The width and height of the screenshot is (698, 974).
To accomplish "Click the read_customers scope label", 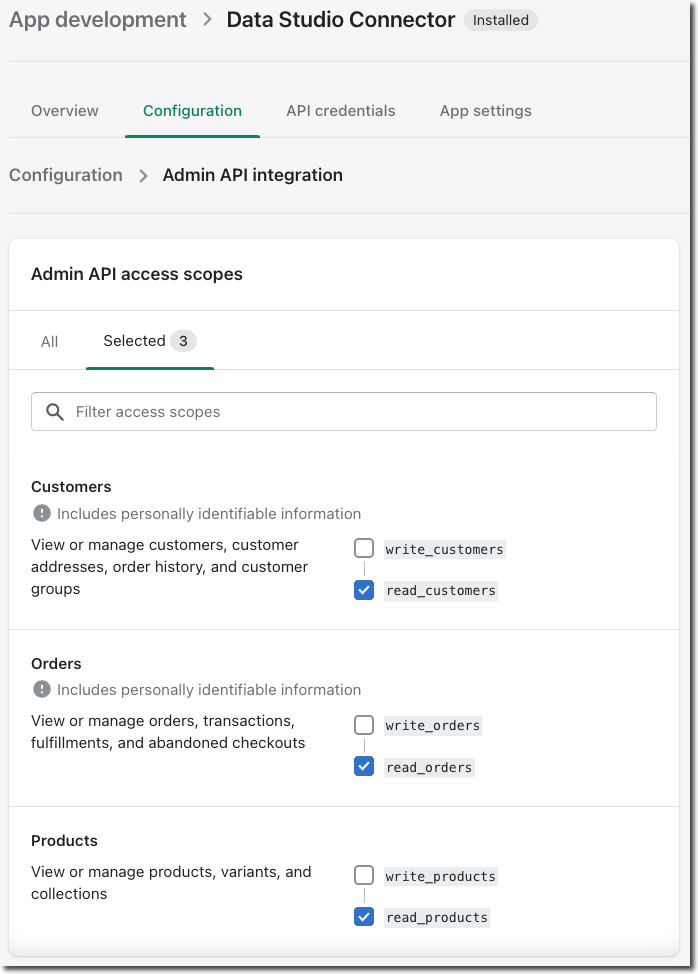I will [x=441, y=590].
